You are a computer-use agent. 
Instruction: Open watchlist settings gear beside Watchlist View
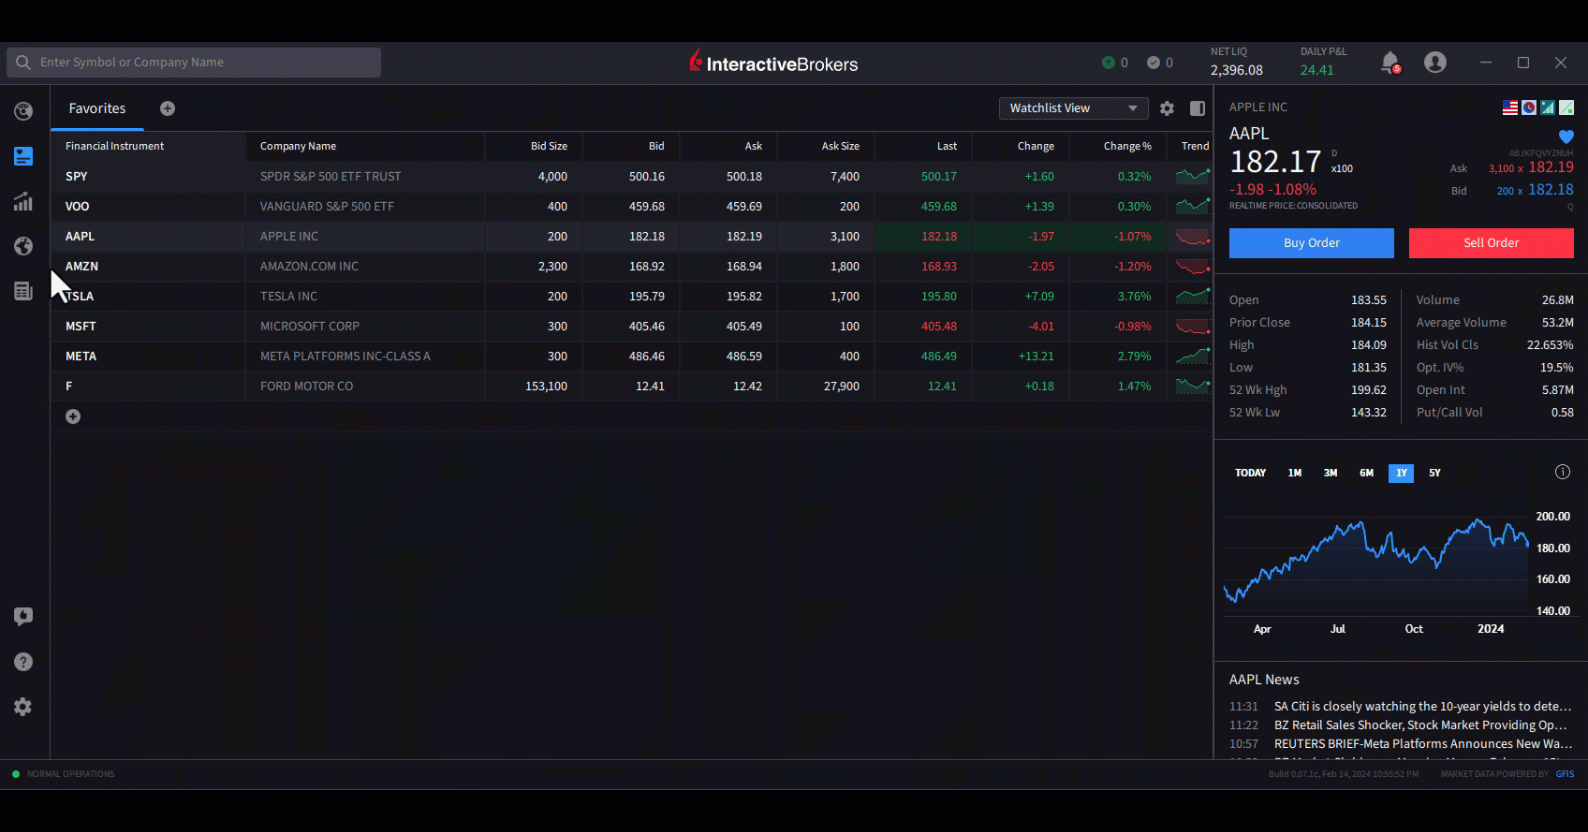click(1167, 108)
